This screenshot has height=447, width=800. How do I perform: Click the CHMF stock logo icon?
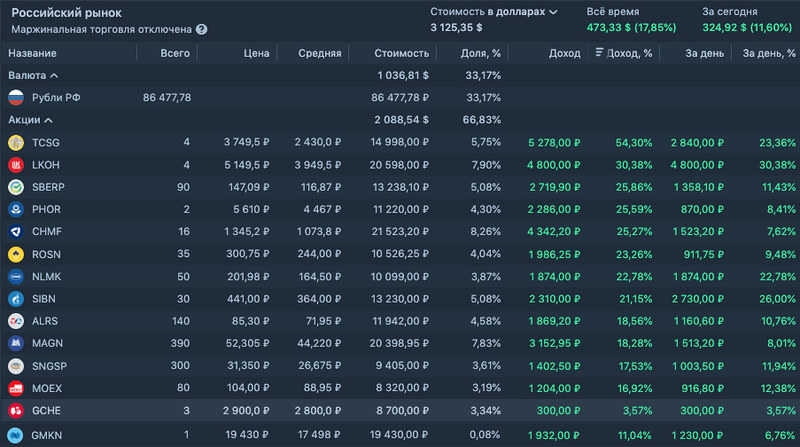tap(16, 232)
